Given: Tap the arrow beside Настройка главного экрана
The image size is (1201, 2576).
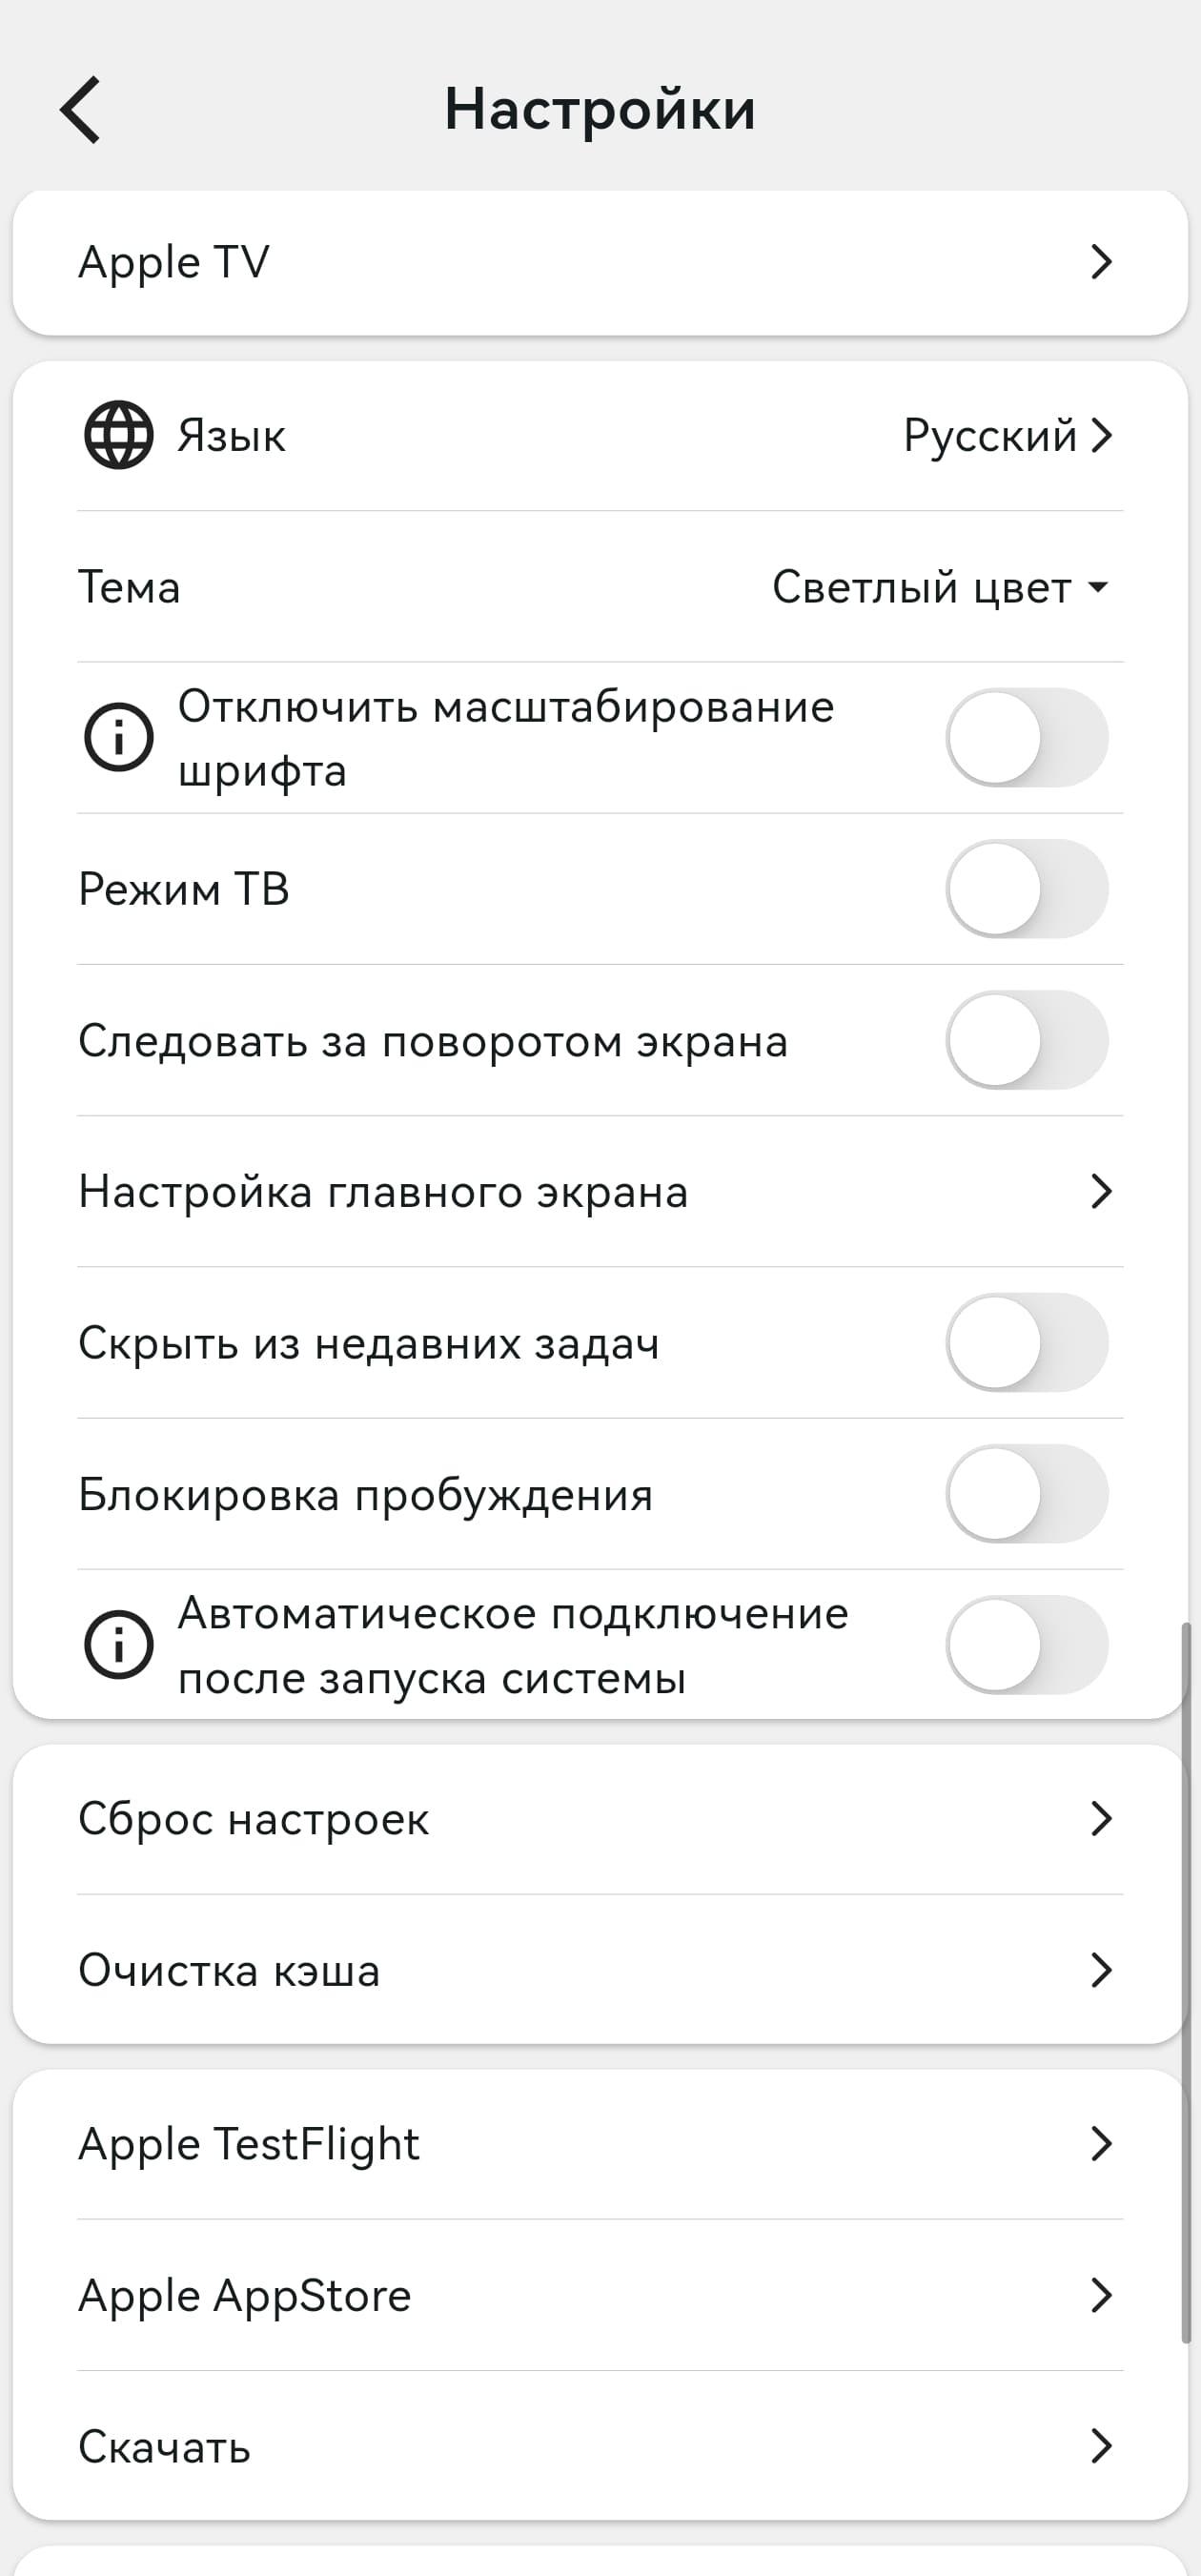Looking at the screenshot, I should 1103,1191.
